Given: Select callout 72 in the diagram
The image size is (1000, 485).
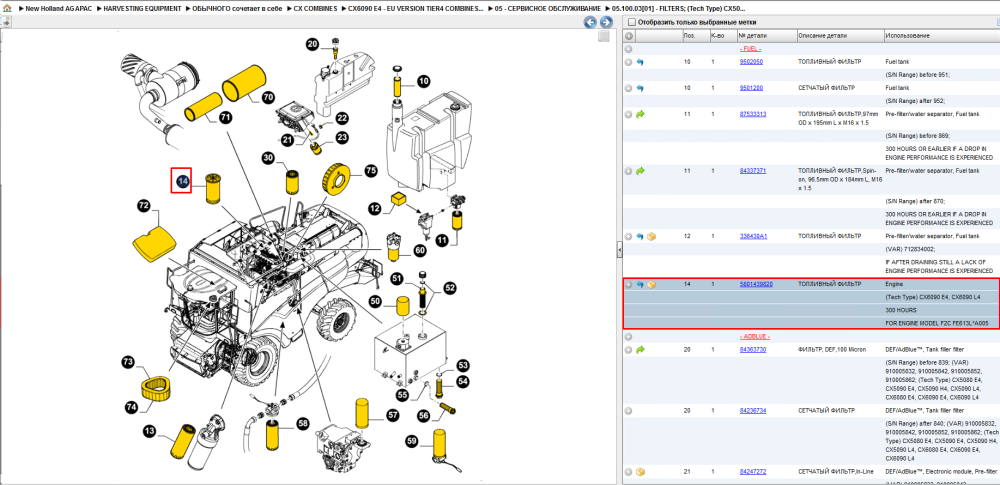Looking at the screenshot, I should [144, 205].
